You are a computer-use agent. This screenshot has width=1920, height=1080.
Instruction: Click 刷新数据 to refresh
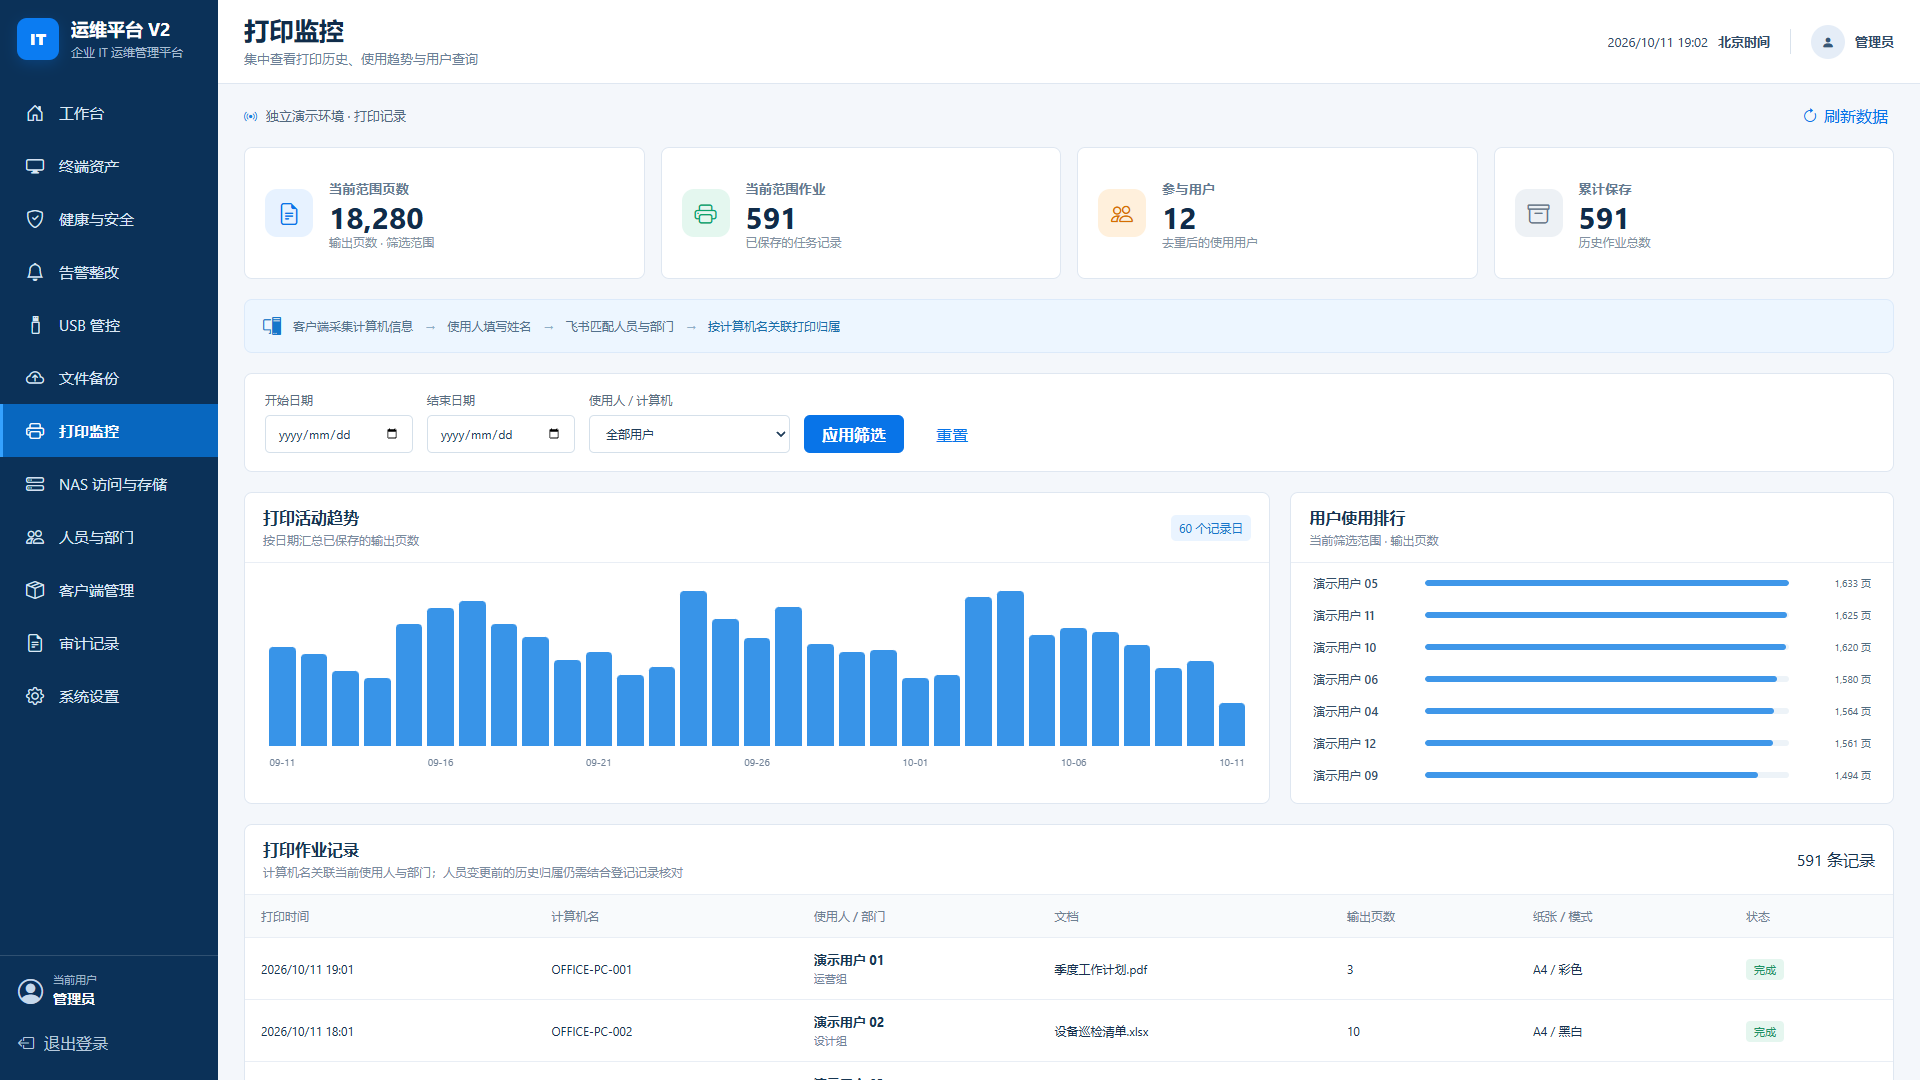point(1845,116)
